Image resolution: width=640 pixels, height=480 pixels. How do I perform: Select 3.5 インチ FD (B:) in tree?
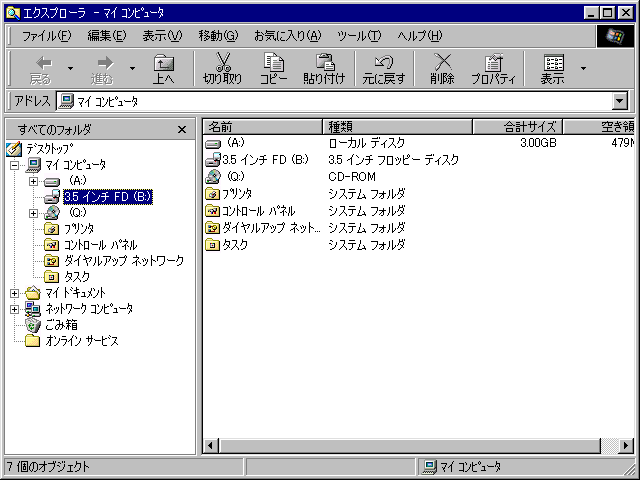(108, 197)
